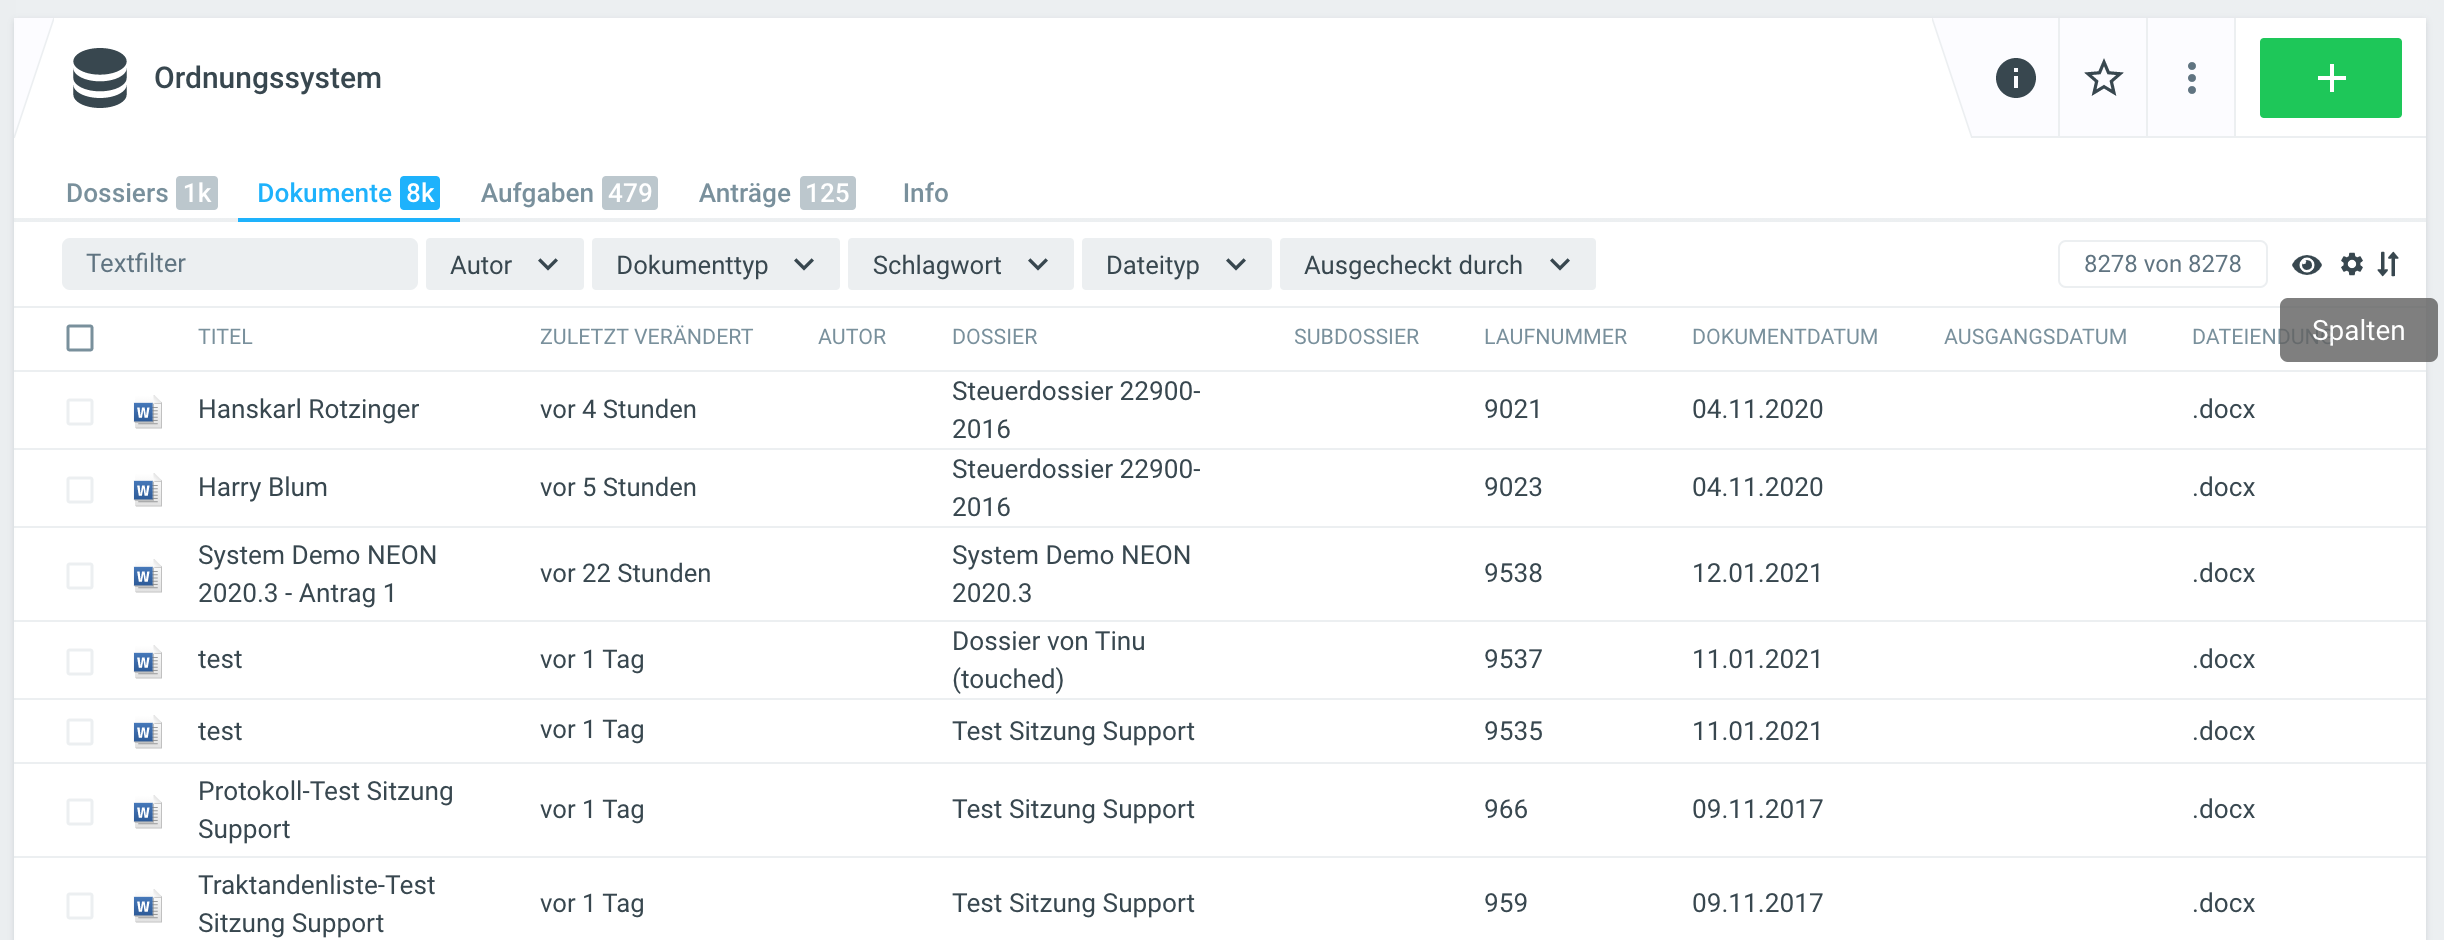Click the info circle icon in header
This screenshot has width=2444, height=940.
(x=2015, y=78)
